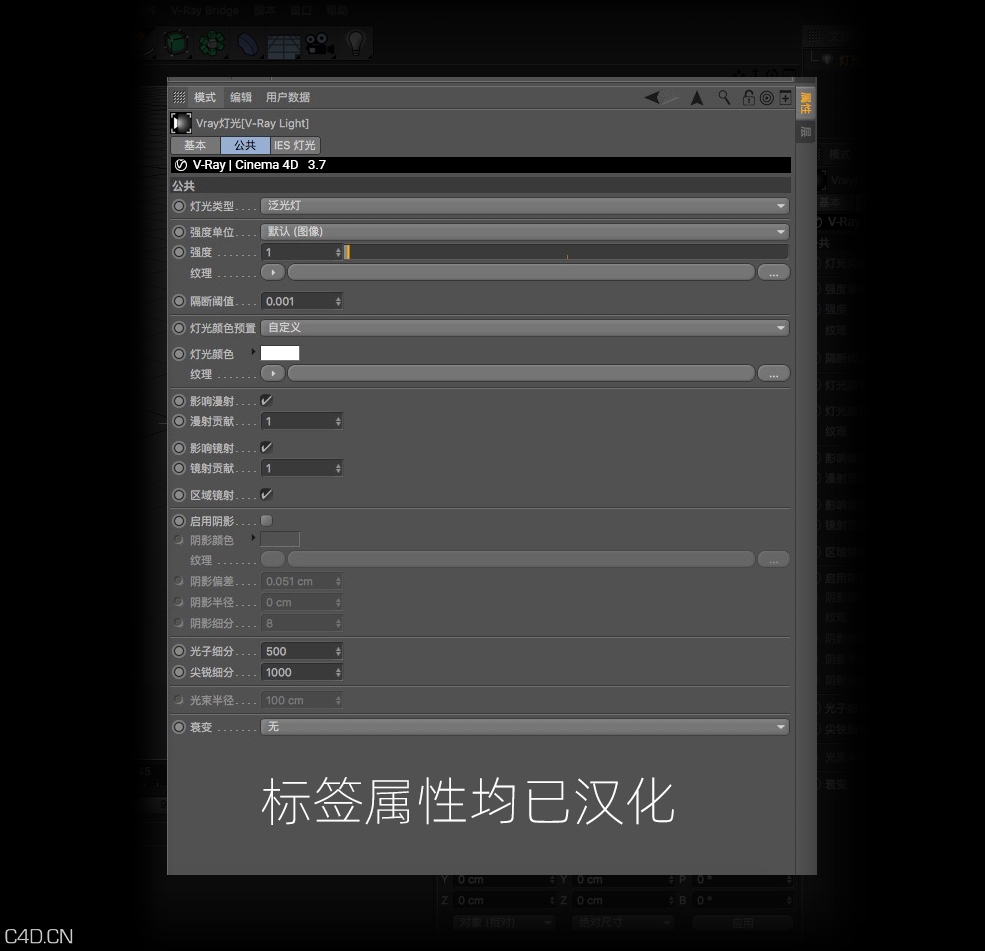Open the 灯光类型 dropdown
The height and width of the screenshot is (951, 985).
[525, 205]
